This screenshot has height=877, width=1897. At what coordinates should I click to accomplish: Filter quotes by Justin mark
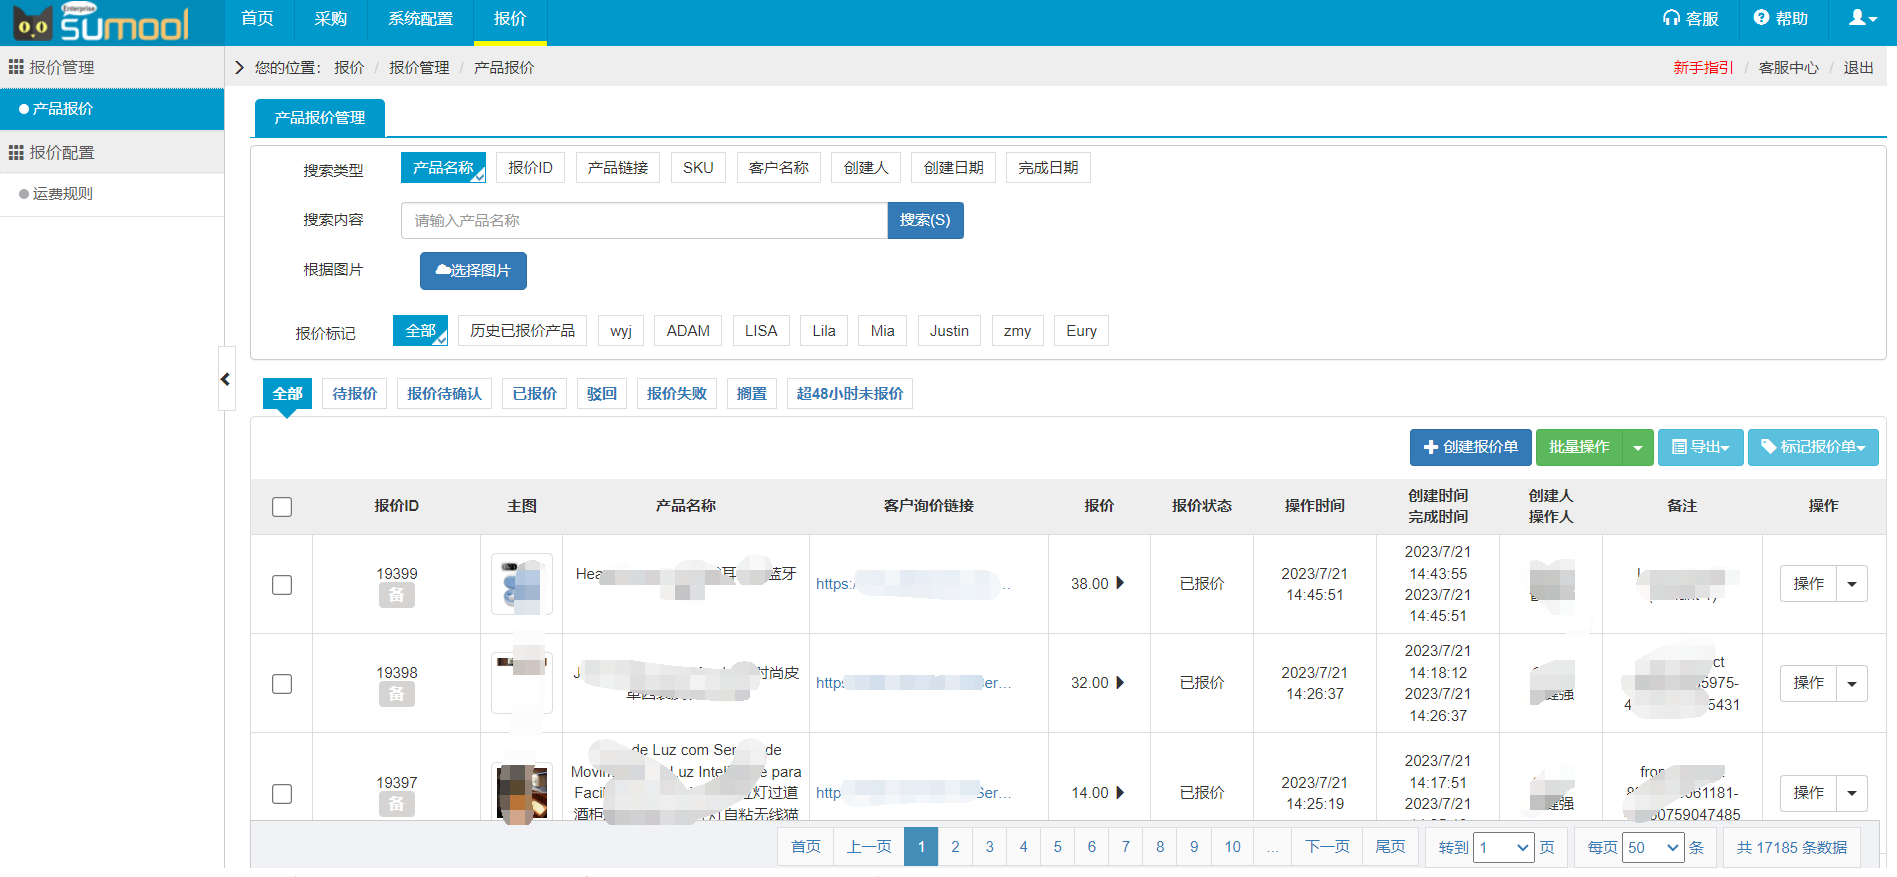pos(949,331)
